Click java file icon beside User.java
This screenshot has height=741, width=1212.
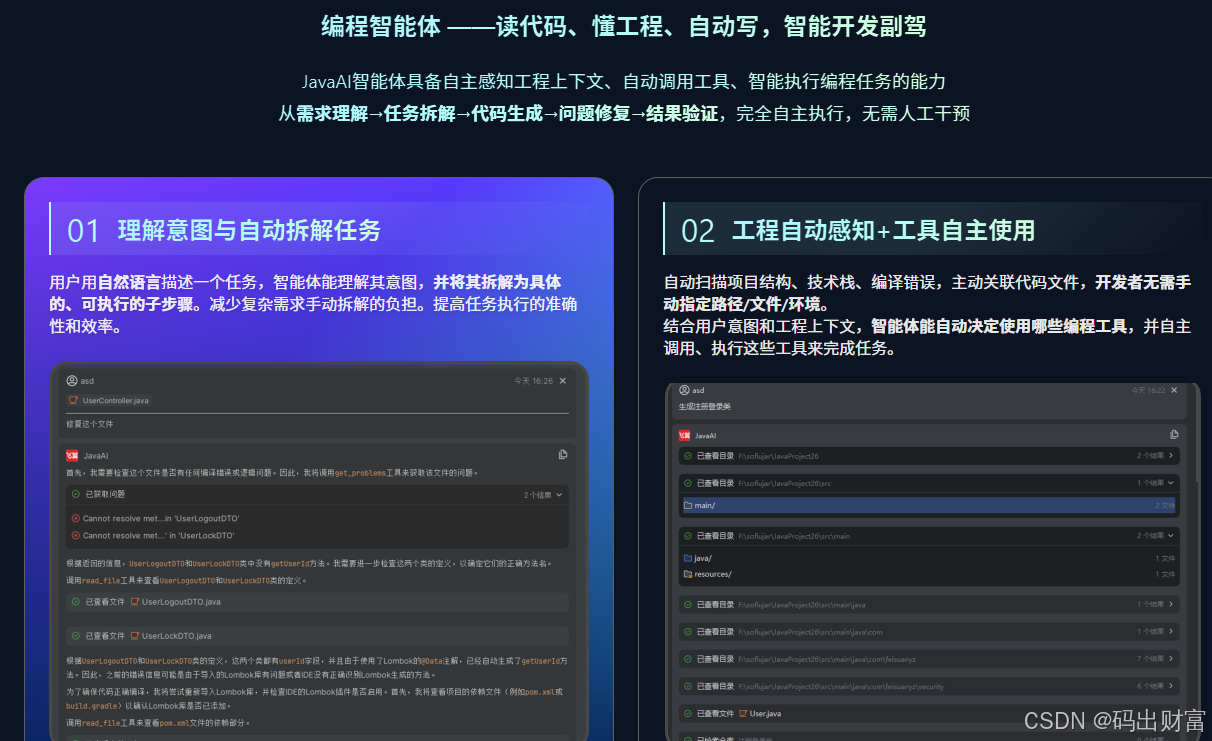click(x=743, y=714)
